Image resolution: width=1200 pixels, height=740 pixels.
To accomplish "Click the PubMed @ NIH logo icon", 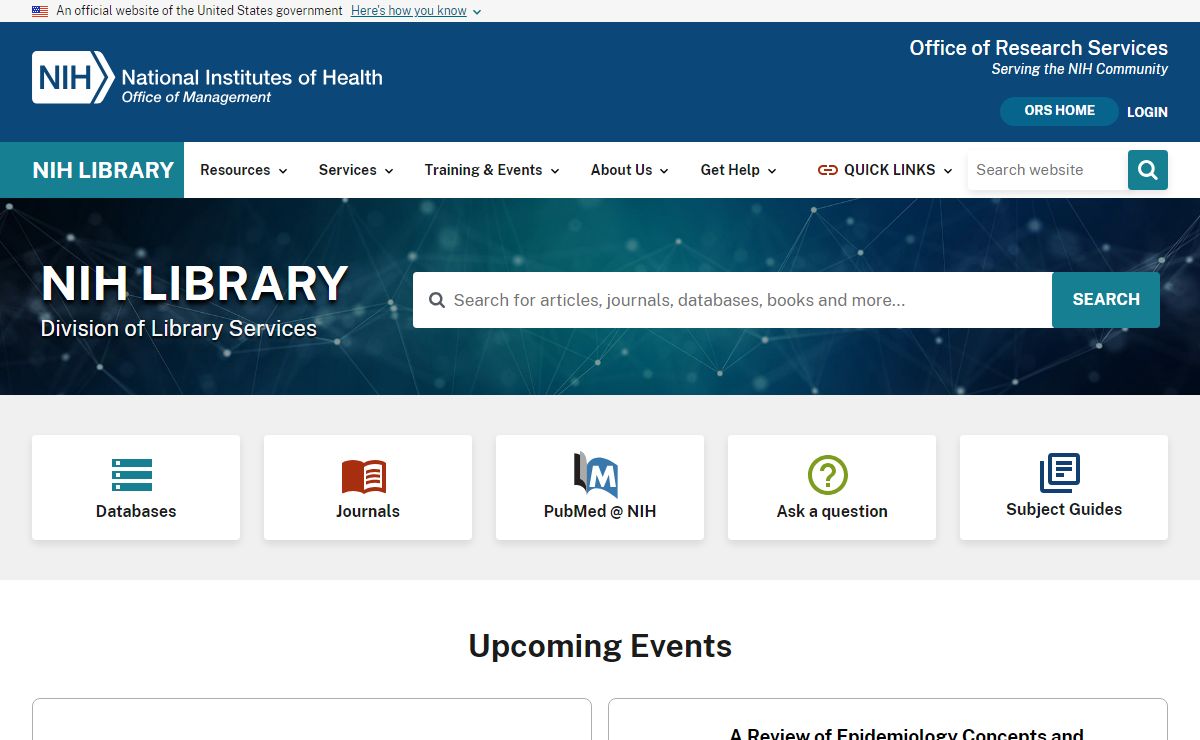I will 596,475.
